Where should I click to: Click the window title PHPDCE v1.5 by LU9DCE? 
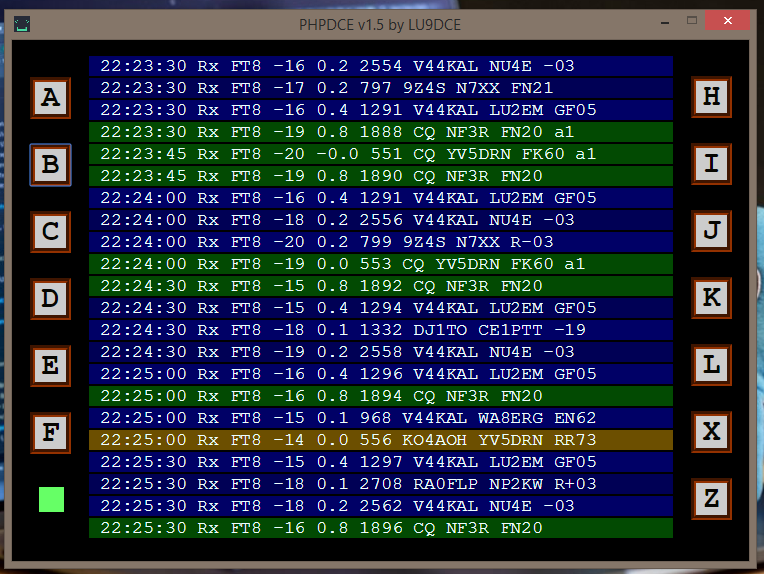(380, 24)
